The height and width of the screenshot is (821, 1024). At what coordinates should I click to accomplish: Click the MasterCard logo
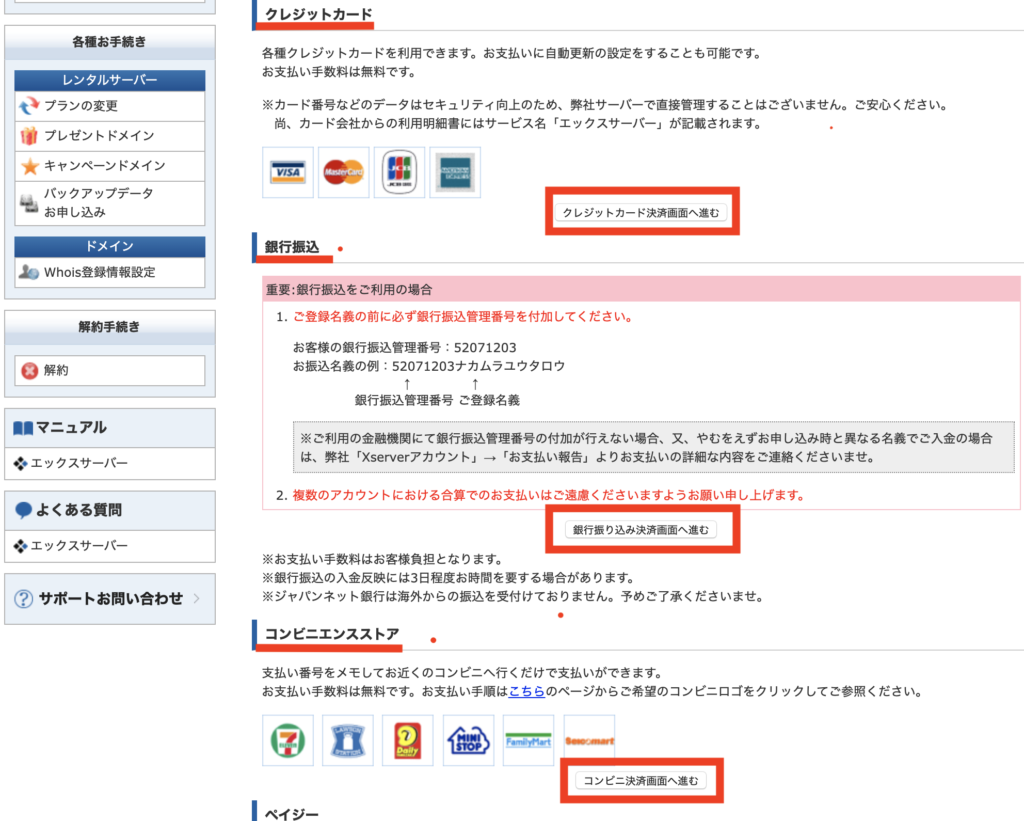(344, 172)
